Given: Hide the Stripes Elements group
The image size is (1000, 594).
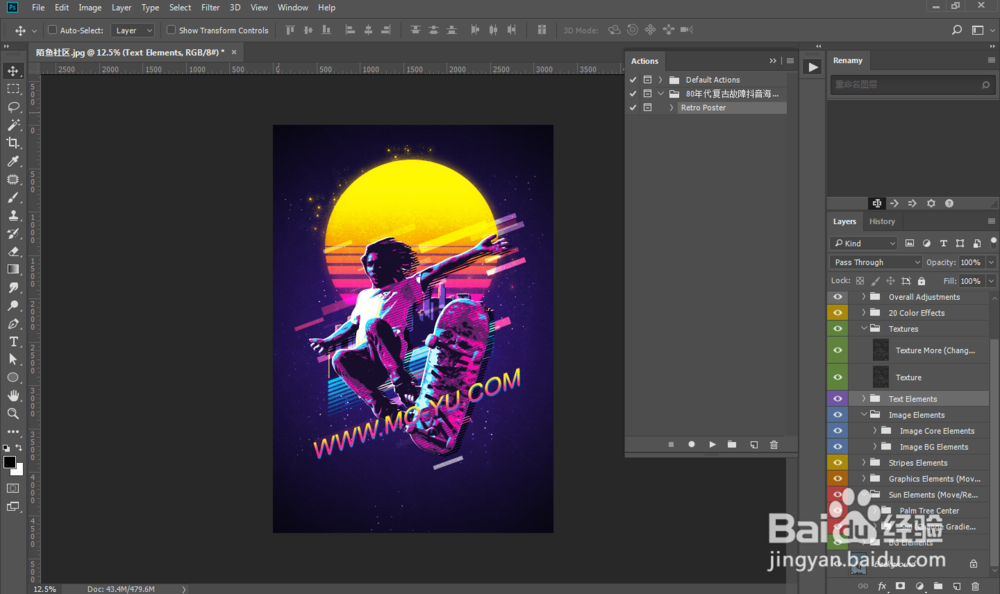Looking at the screenshot, I should pyautogui.click(x=837, y=463).
